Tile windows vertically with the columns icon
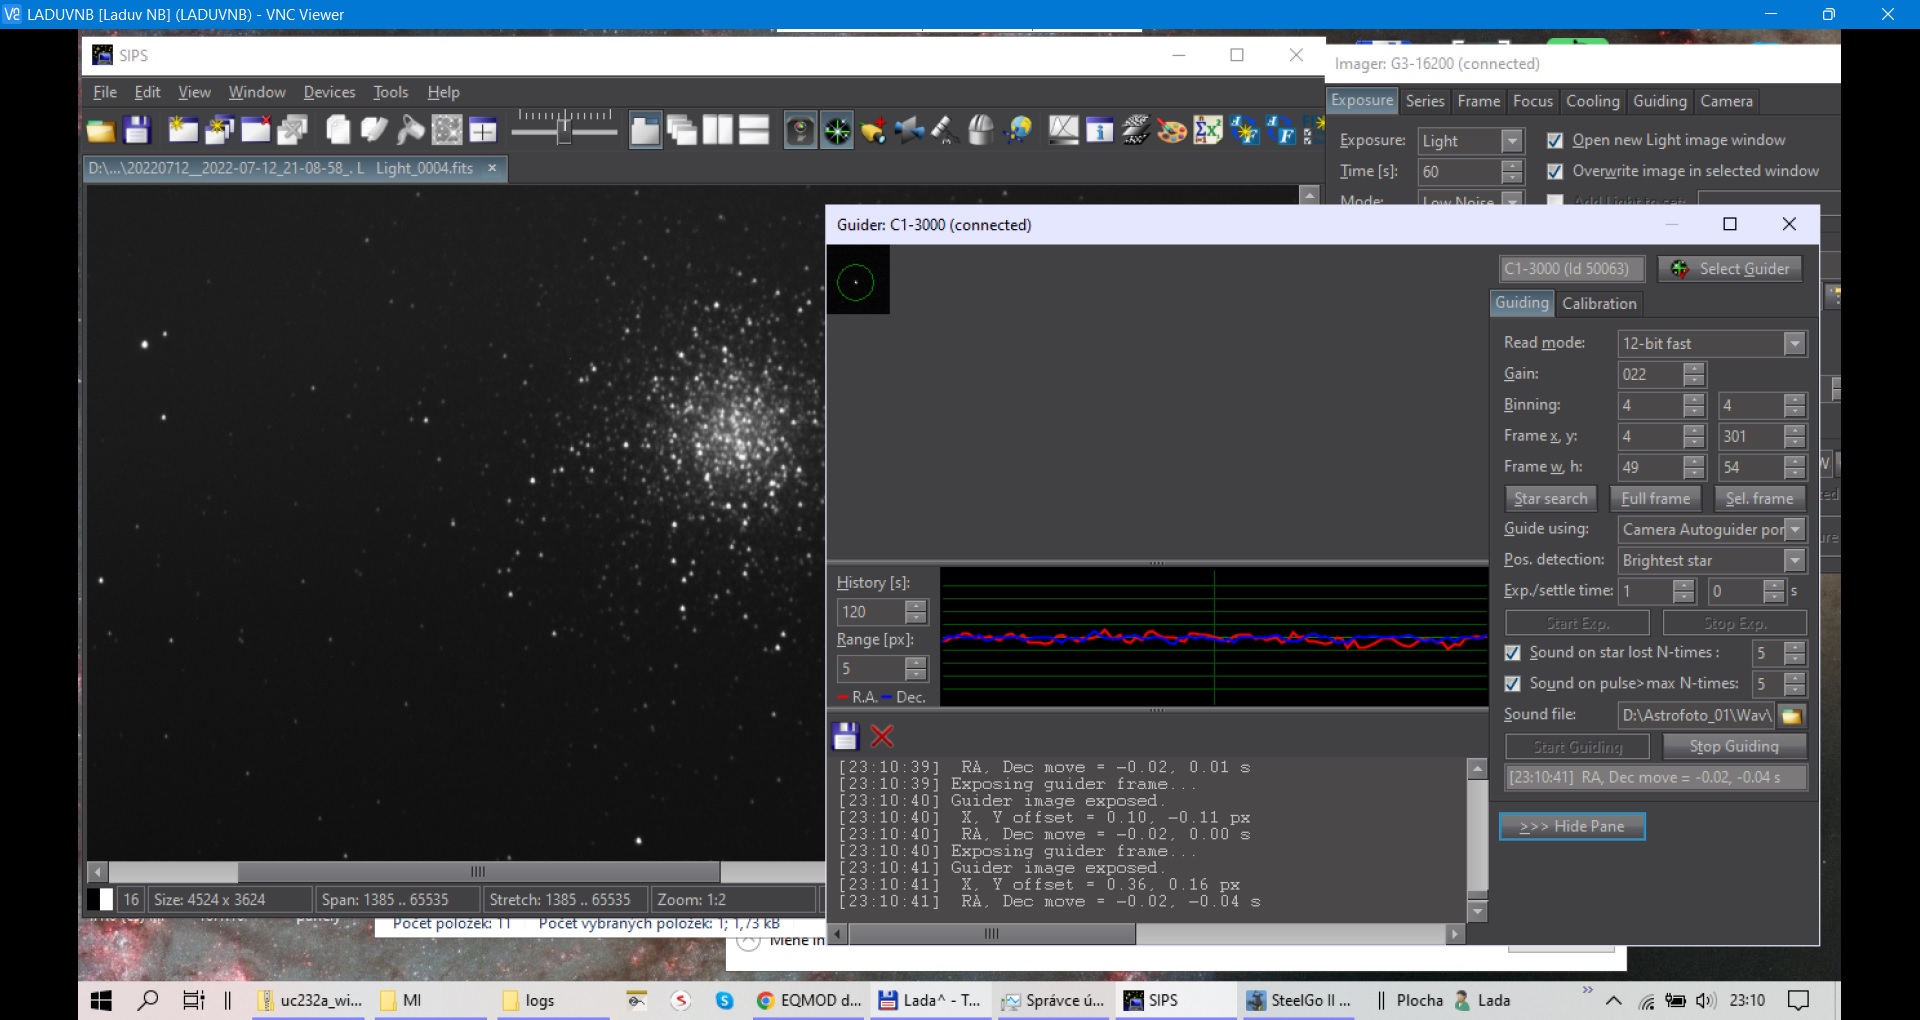The width and height of the screenshot is (1920, 1020). pos(718,130)
